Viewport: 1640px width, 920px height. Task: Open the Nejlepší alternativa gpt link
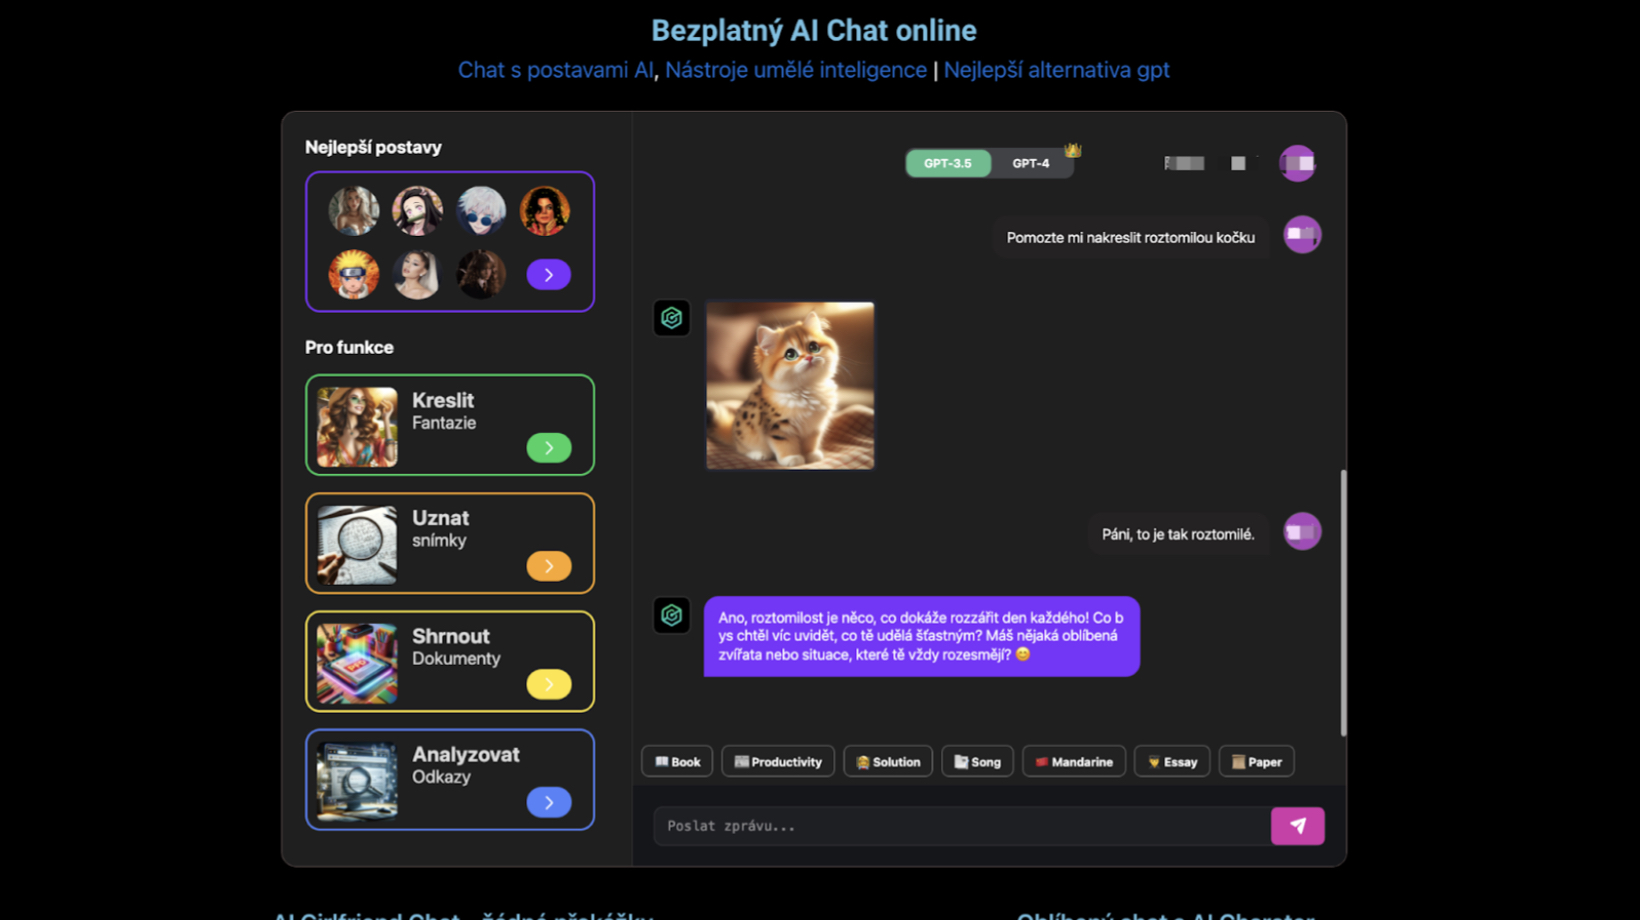(x=1056, y=70)
